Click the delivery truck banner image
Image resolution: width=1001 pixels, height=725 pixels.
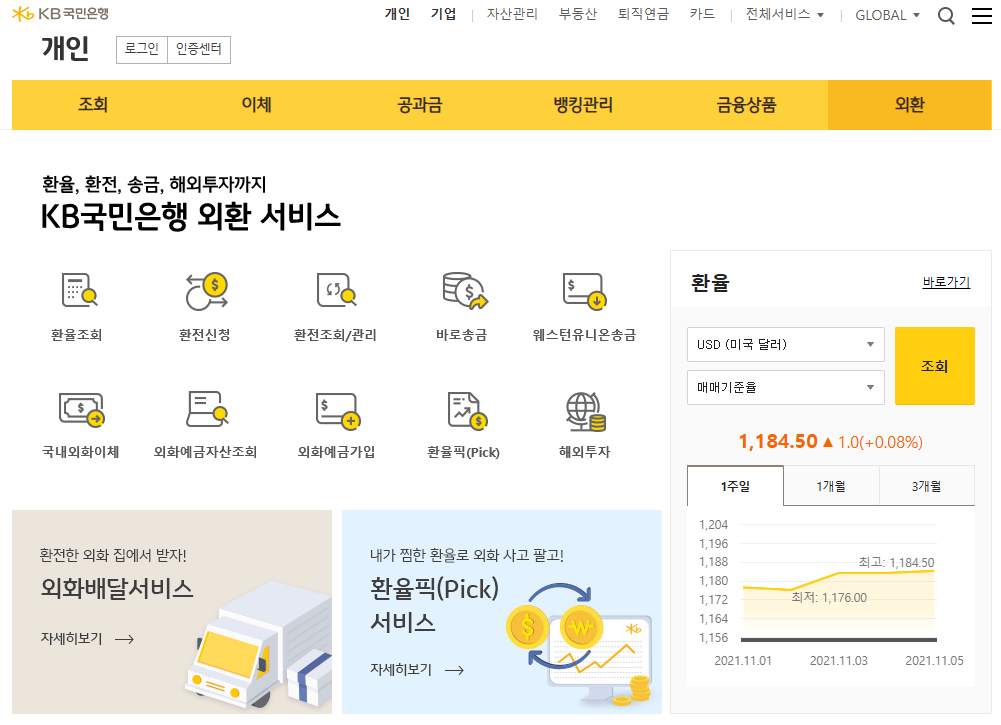[259, 645]
